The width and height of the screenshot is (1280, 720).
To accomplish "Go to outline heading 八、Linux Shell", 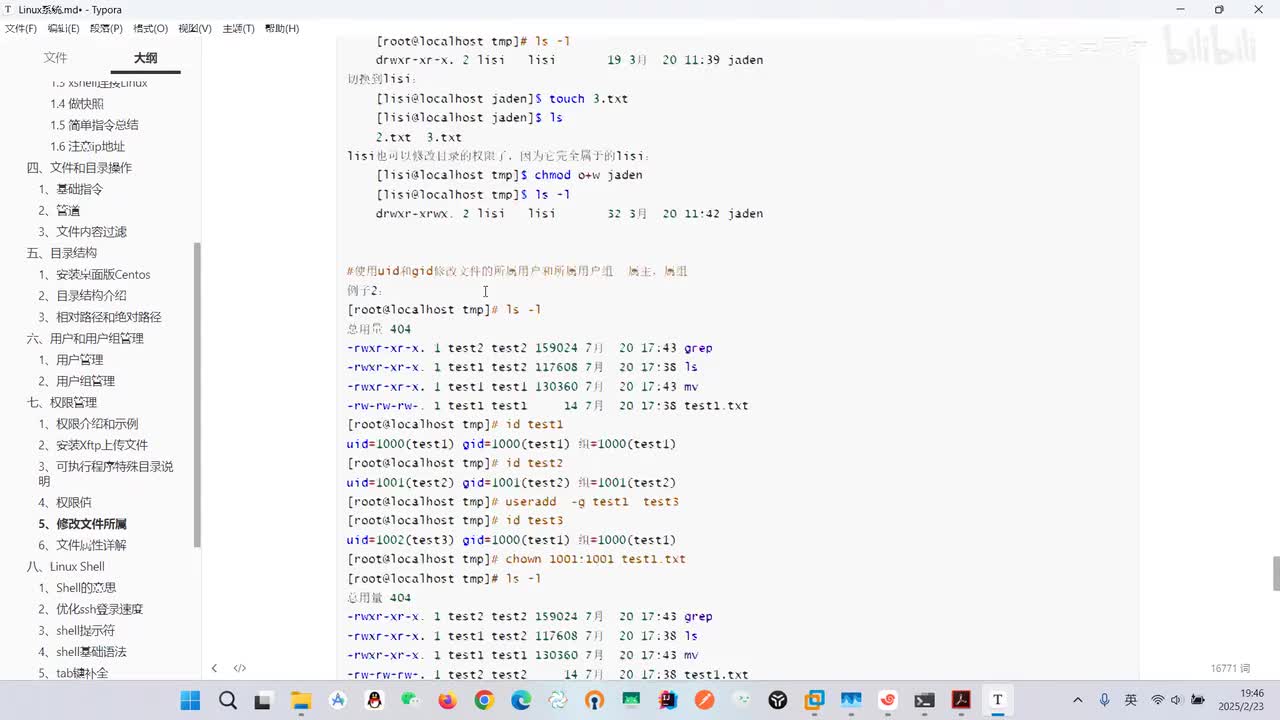I will (x=66, y=567).
